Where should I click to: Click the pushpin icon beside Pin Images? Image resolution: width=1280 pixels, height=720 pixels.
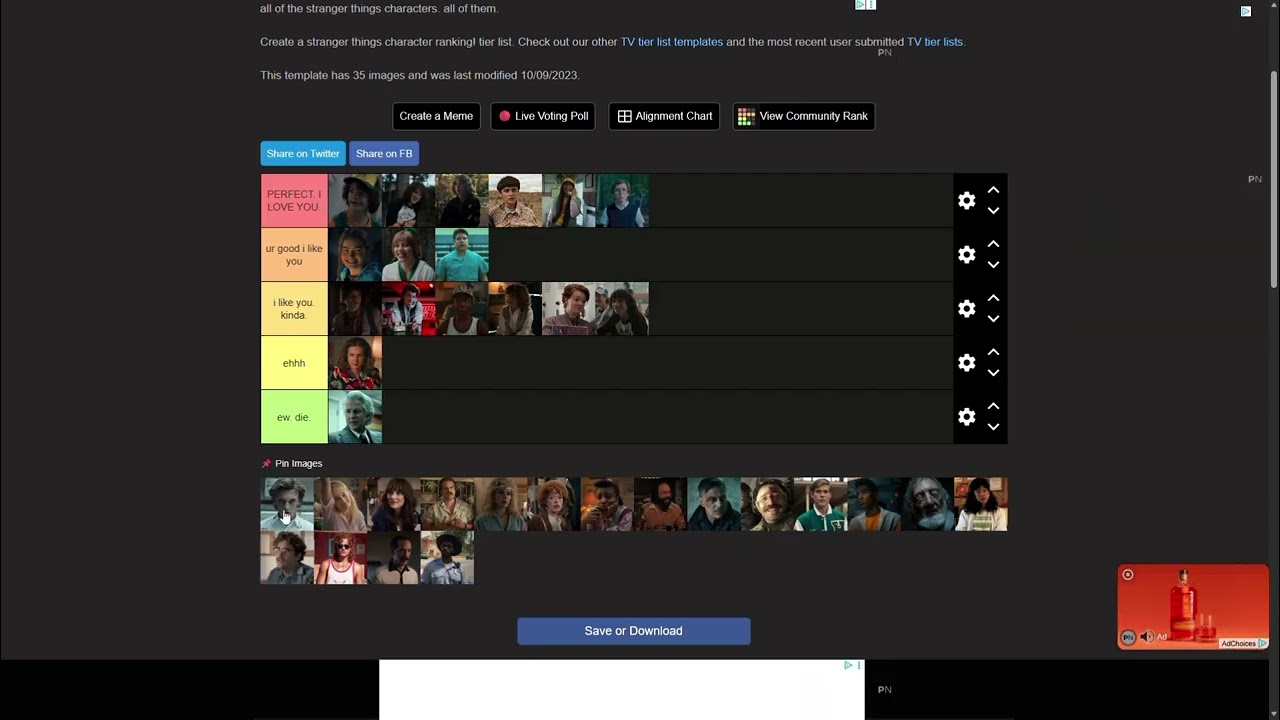(266, 464)
